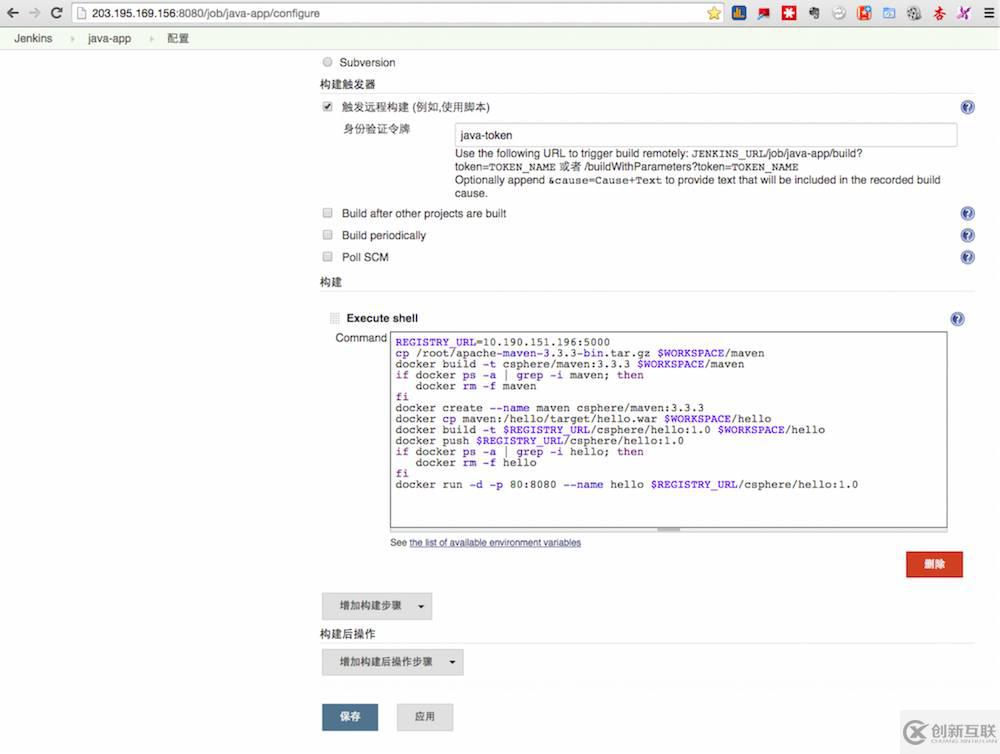The width and height of the screenshot is (1000, 754).
Task: Click the 配置 breadcrumb item
Action: click(178, 38)
